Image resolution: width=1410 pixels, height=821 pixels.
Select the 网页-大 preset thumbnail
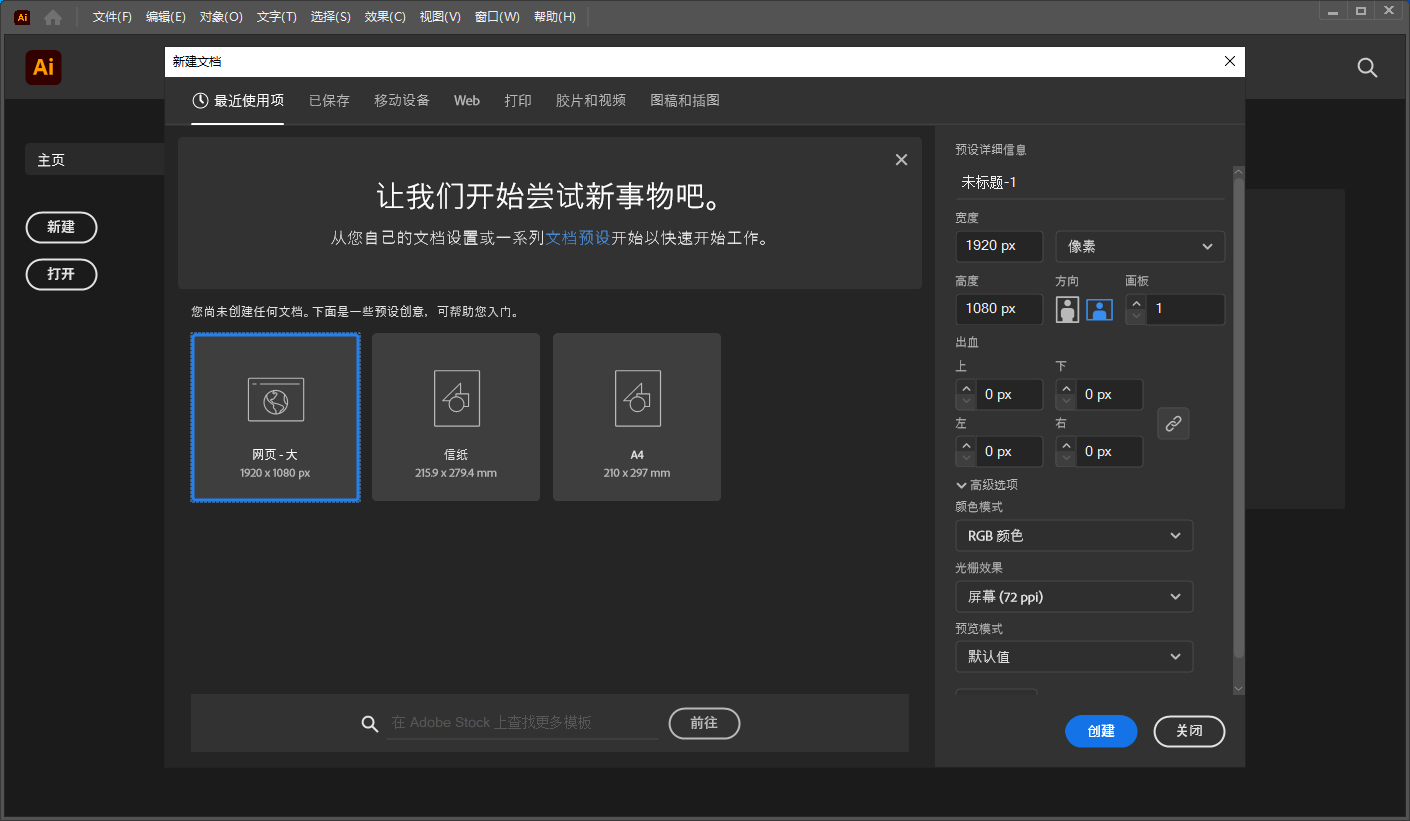click(x=275, y=417)
